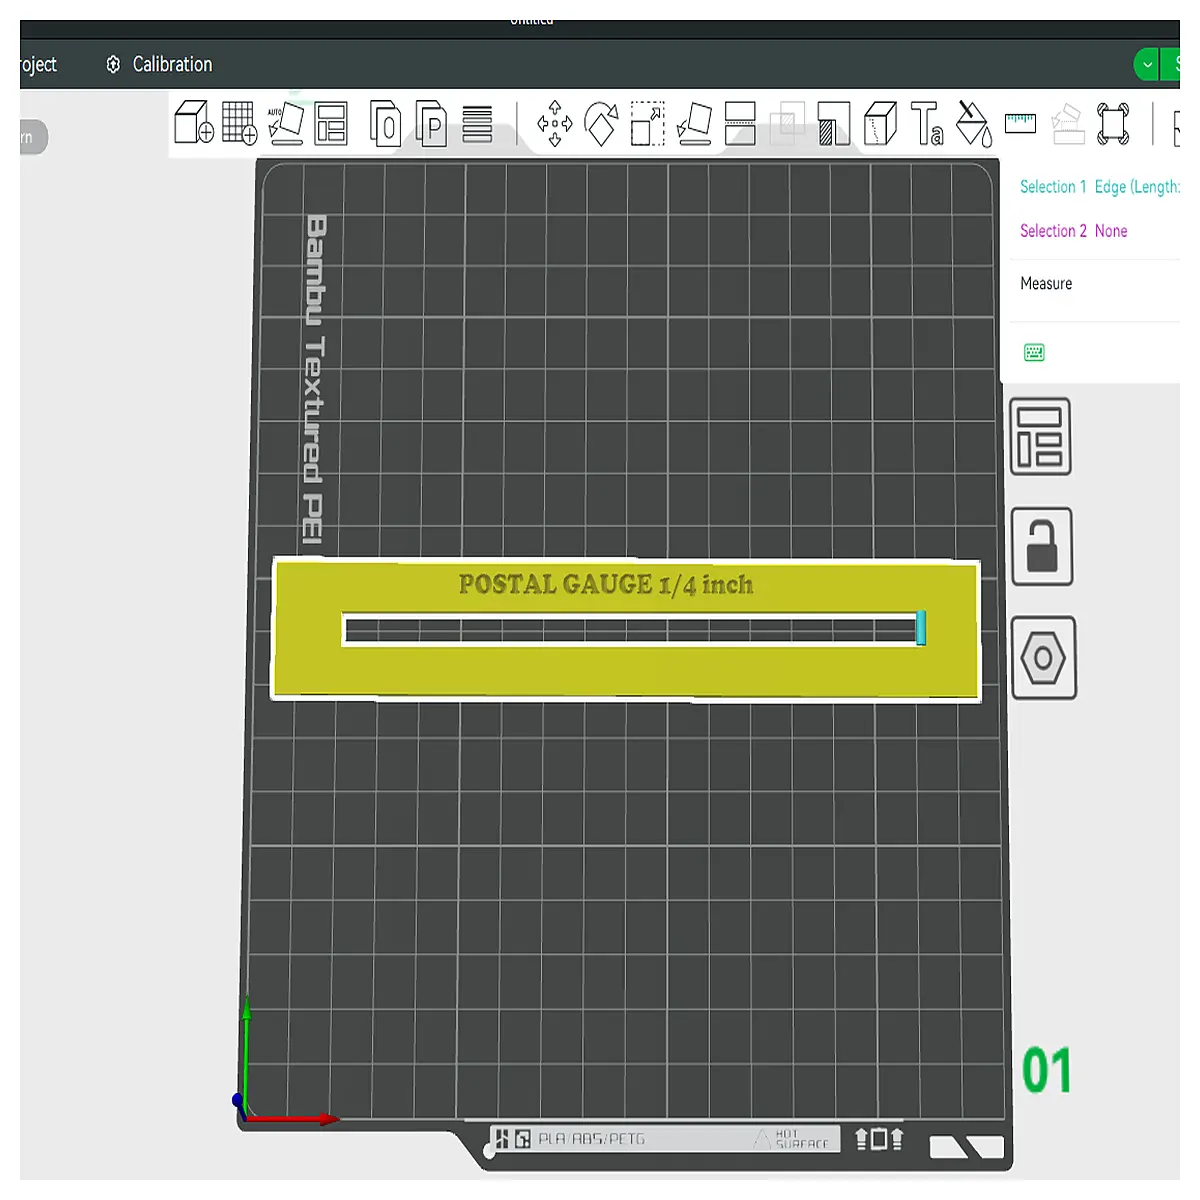The width and height of the screenshot is (1200, 1200).
Task: Select the Scale tool
Action: (x=648, y=124)
